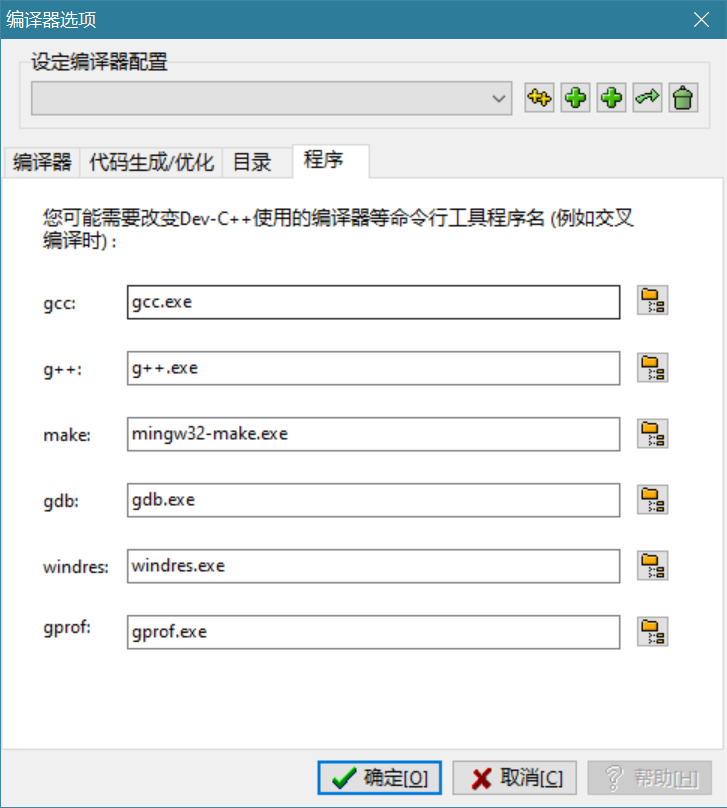Open the 代码生成/优化 tab
727x808 pixels.
coord(151,162)
